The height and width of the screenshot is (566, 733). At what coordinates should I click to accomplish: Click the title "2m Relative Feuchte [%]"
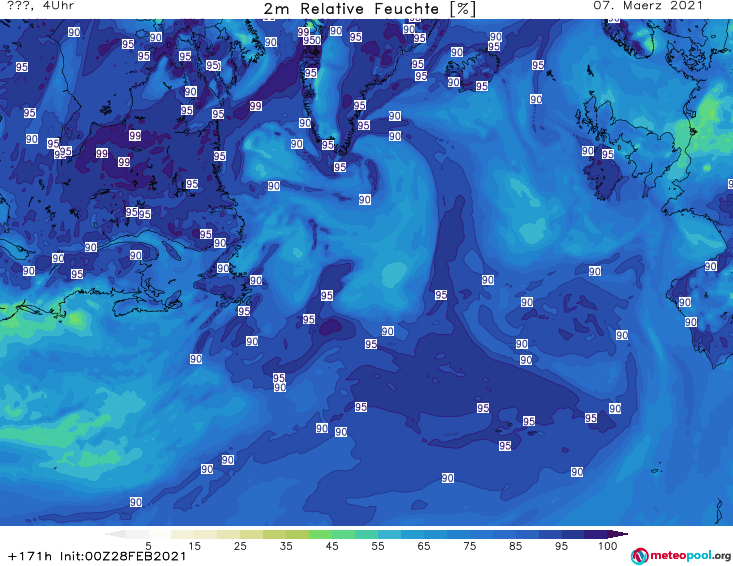click(370, 9)
